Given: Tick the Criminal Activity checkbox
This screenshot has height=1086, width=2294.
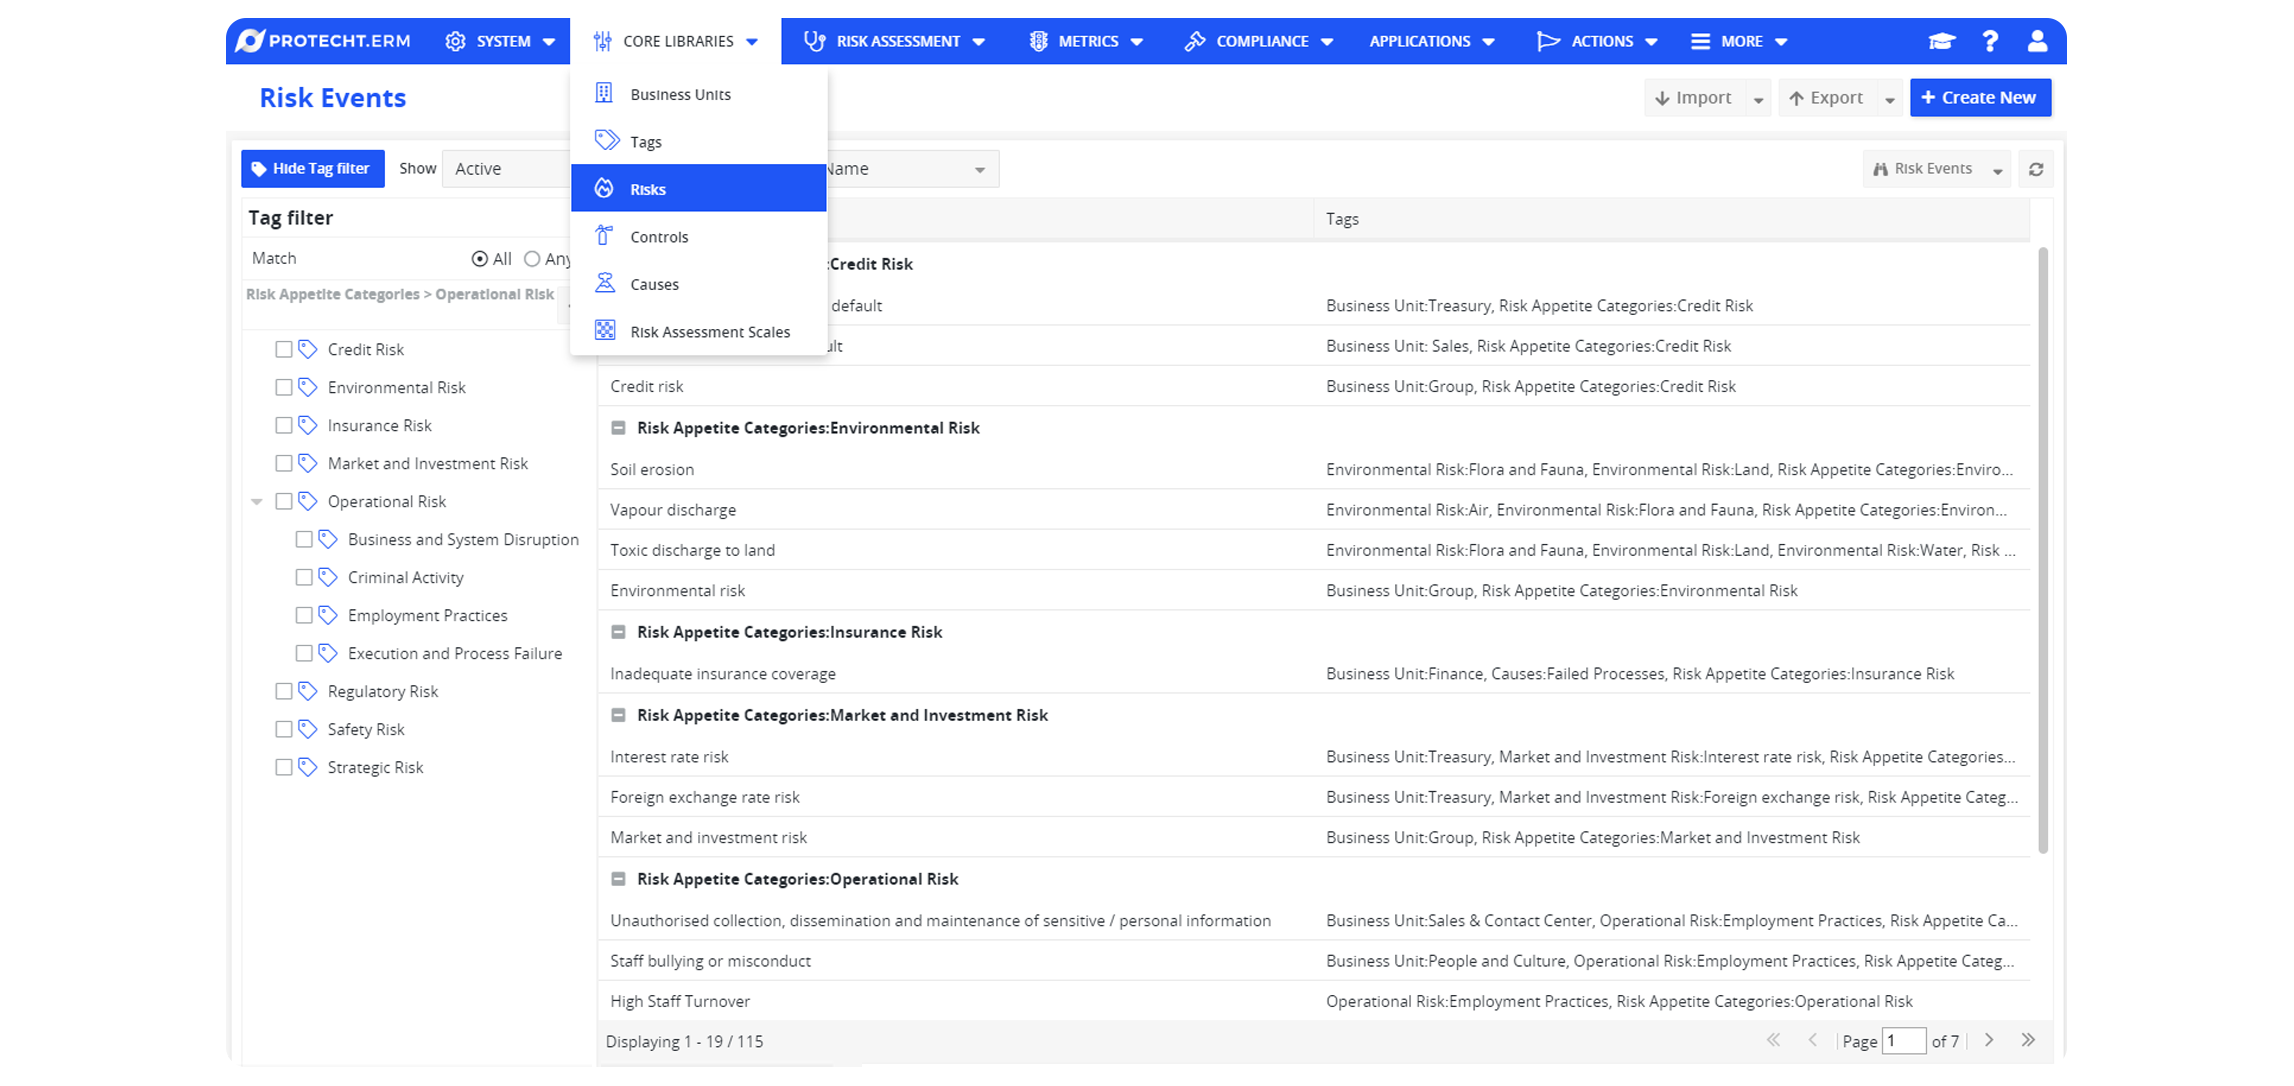Looking at the screenshot, I should (304, 577).
